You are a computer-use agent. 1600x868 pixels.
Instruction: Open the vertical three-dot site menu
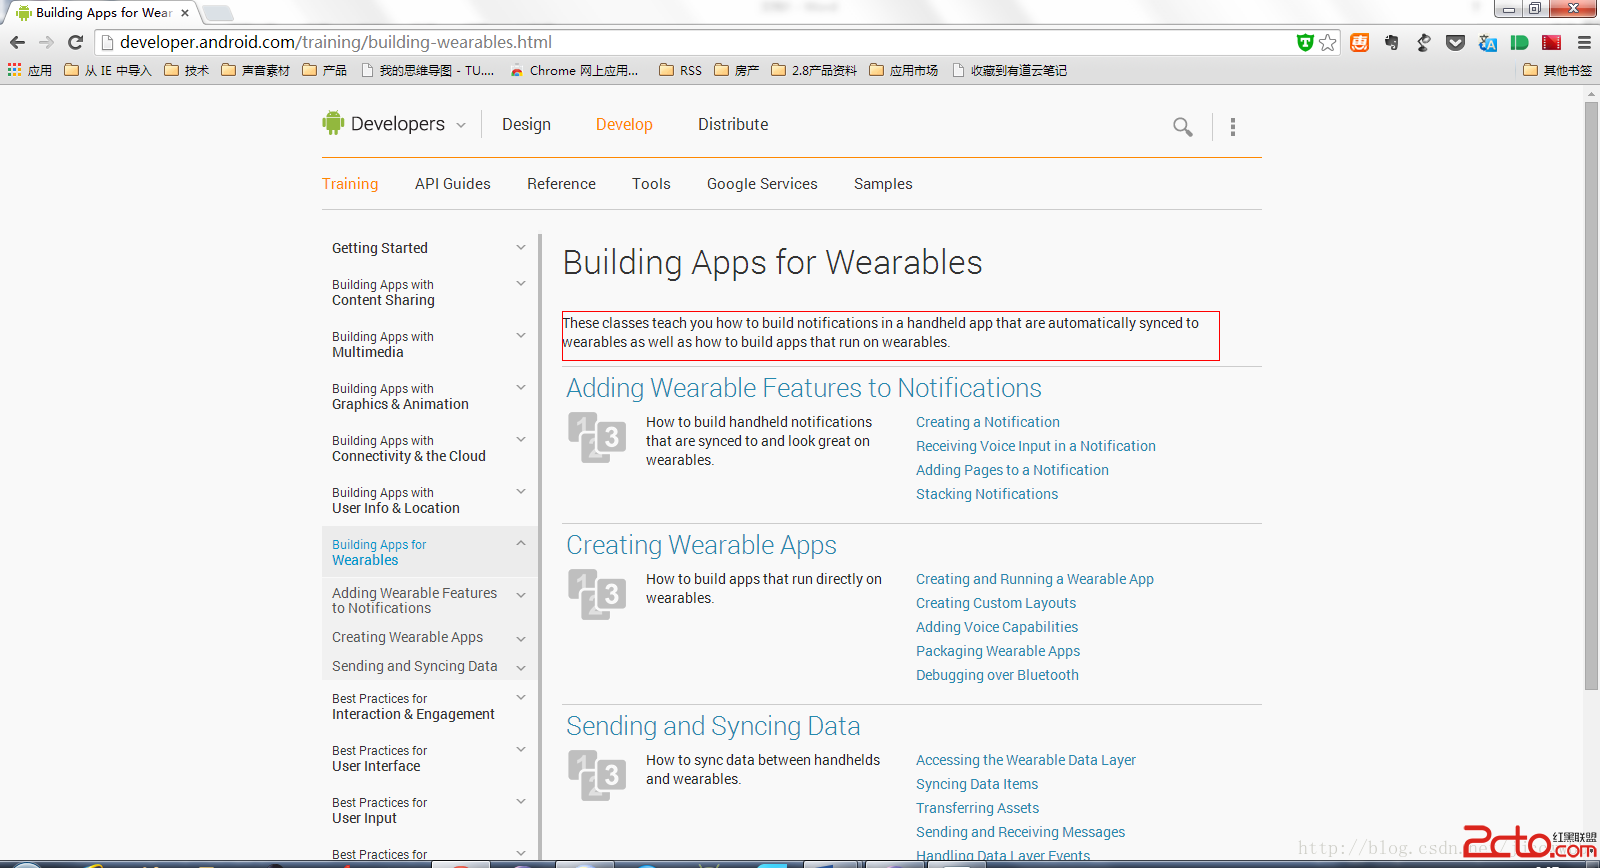coord(1232,127)
